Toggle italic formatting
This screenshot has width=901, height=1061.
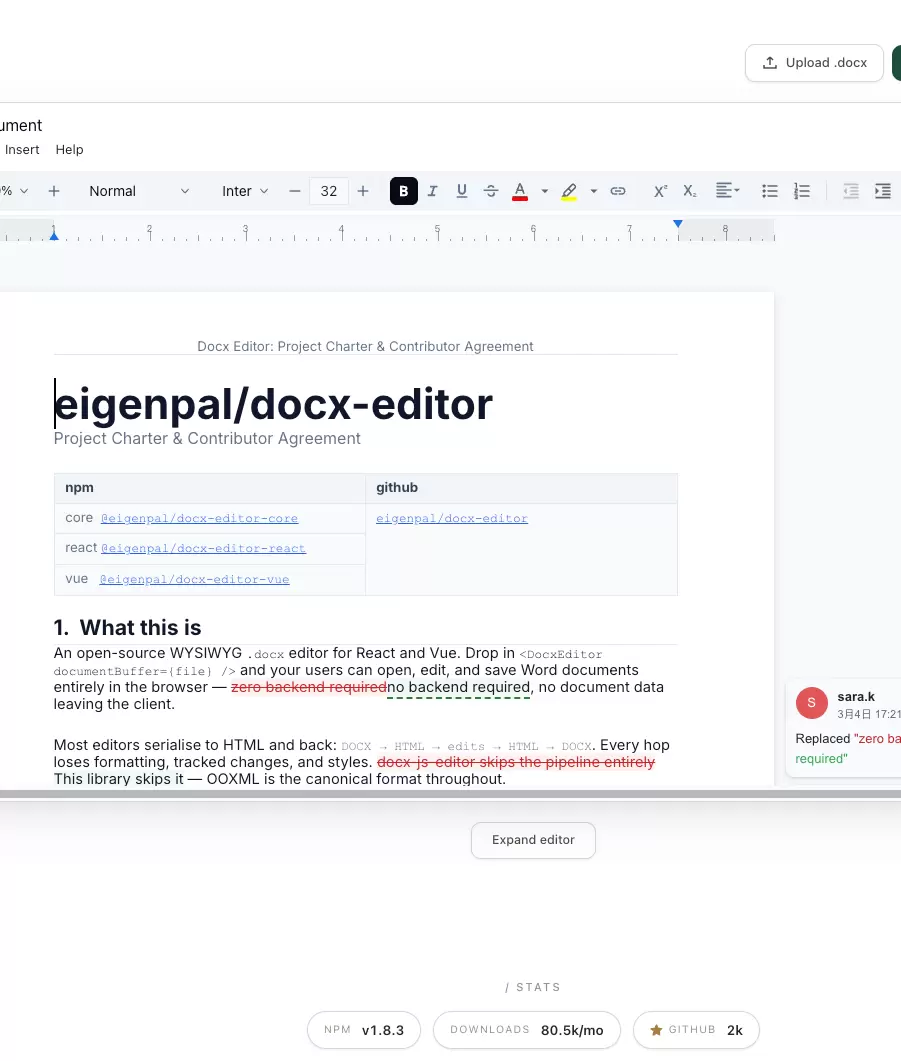click(x=432, y=191)
